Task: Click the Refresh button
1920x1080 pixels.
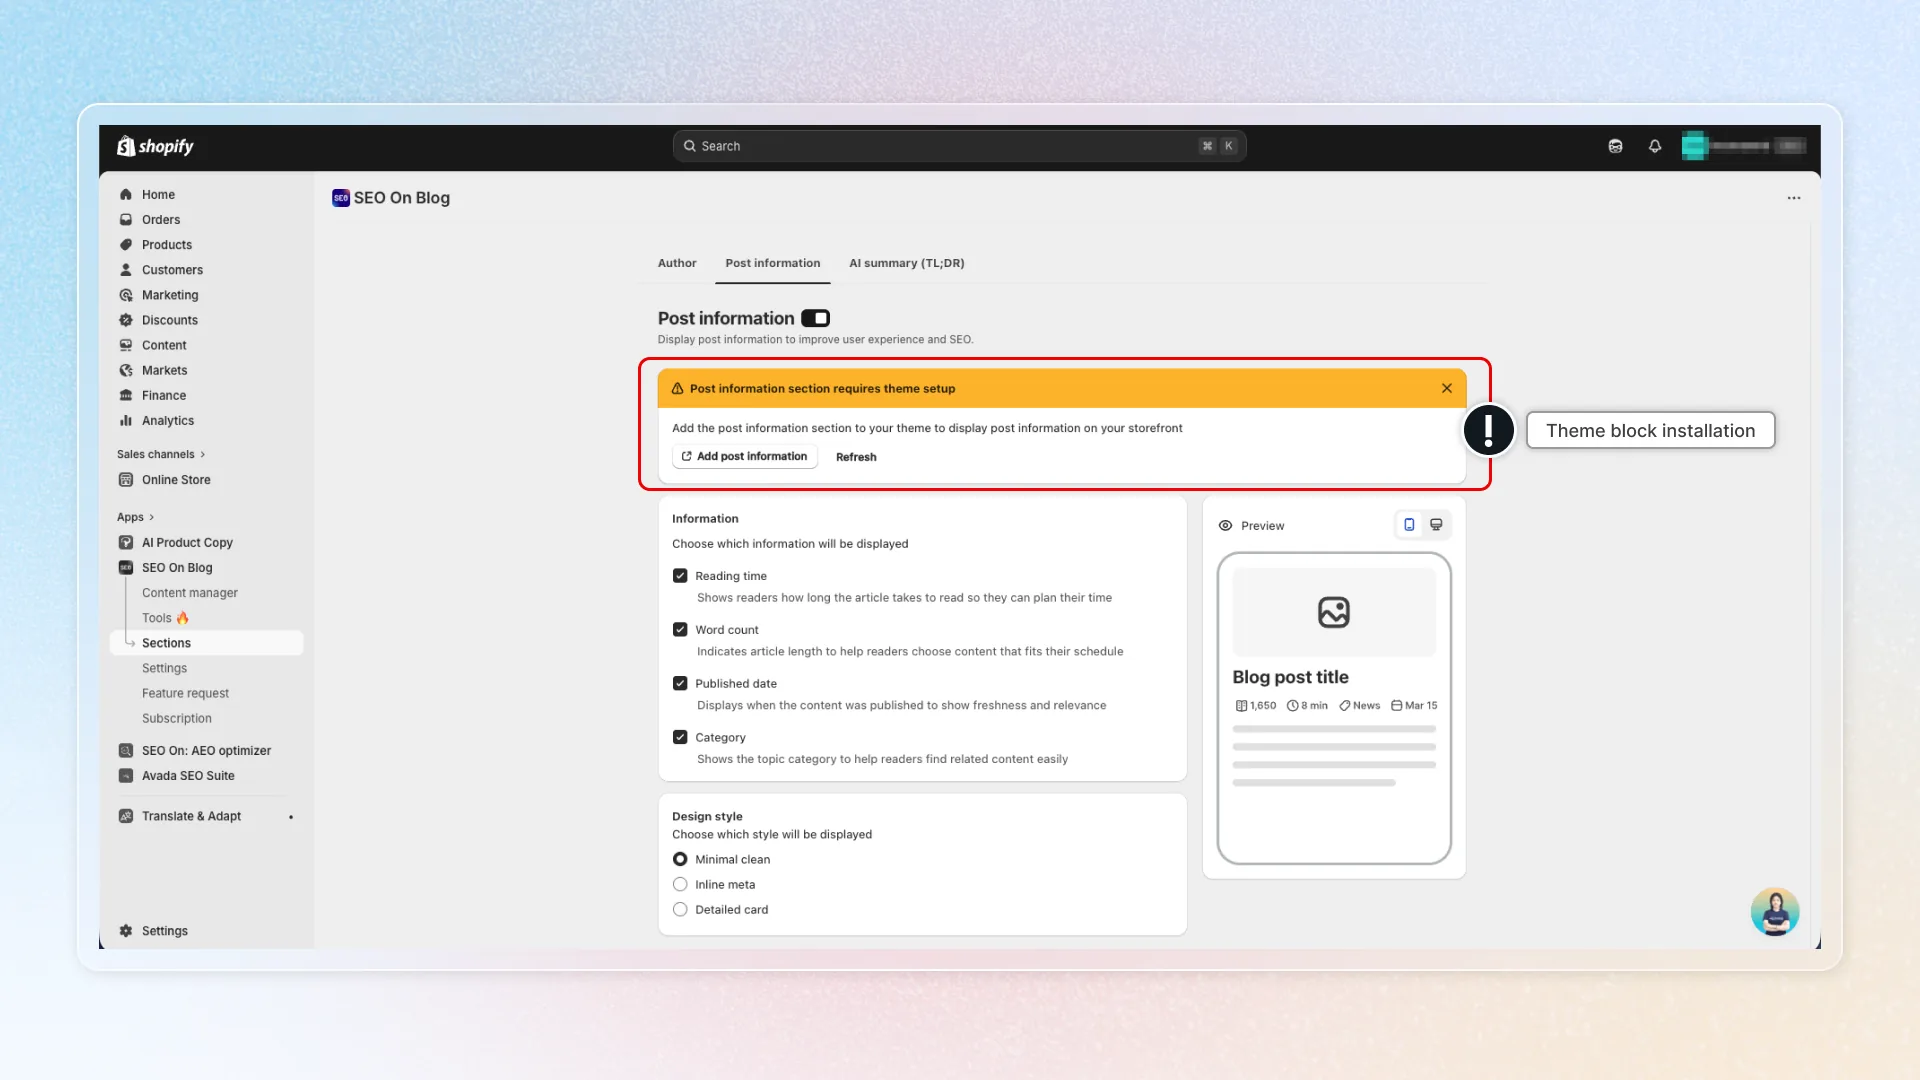Action: [x=856, y=457]
